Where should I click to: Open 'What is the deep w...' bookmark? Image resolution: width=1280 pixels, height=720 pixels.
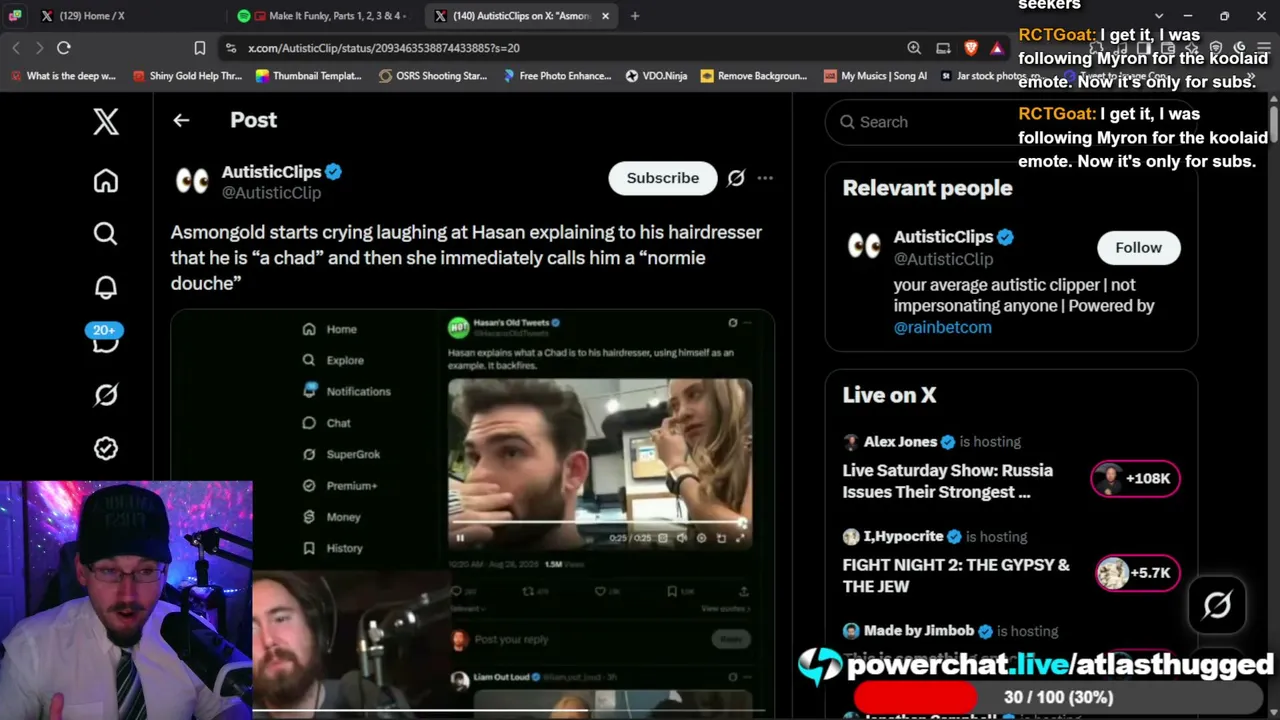[63, 76]
